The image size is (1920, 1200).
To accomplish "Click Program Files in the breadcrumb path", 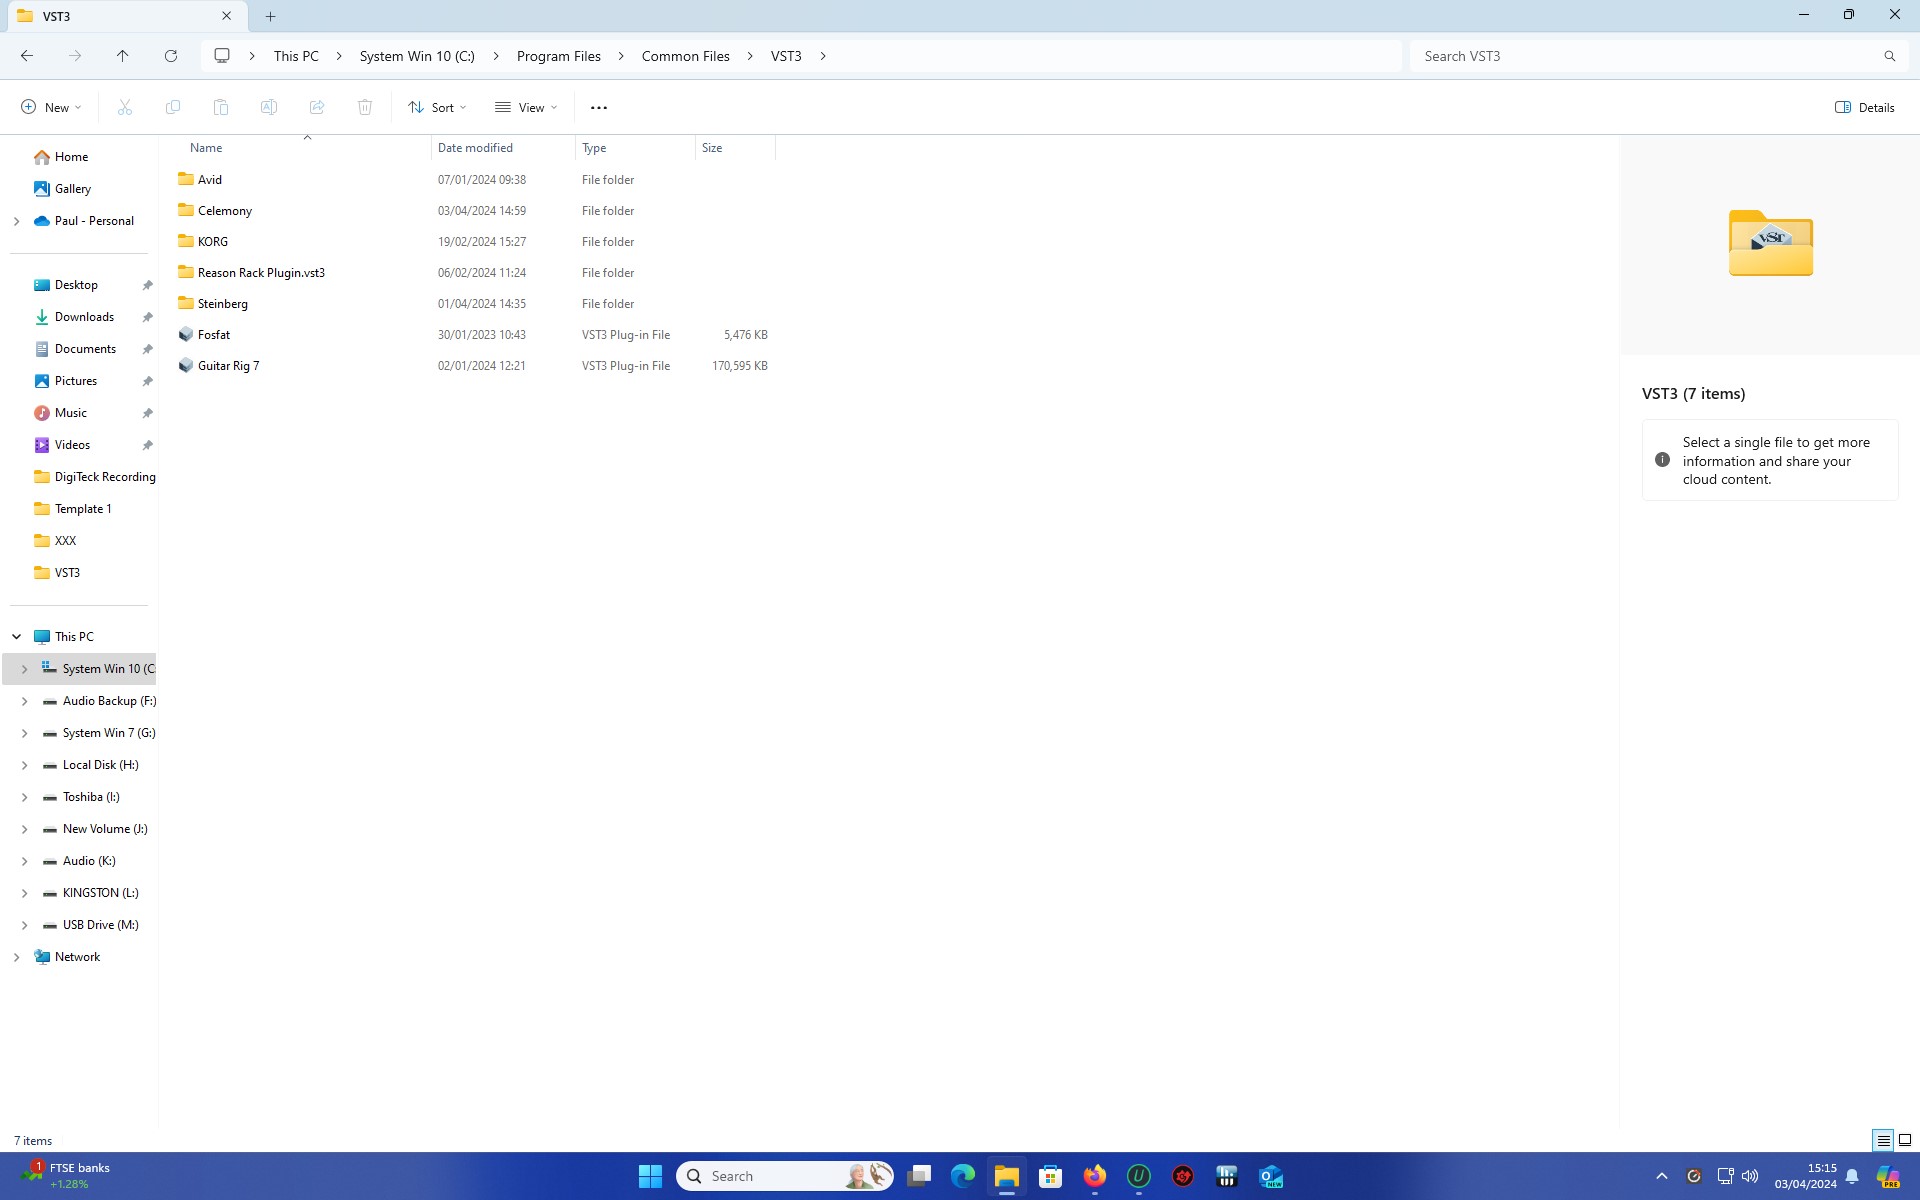I will (558, 56).
